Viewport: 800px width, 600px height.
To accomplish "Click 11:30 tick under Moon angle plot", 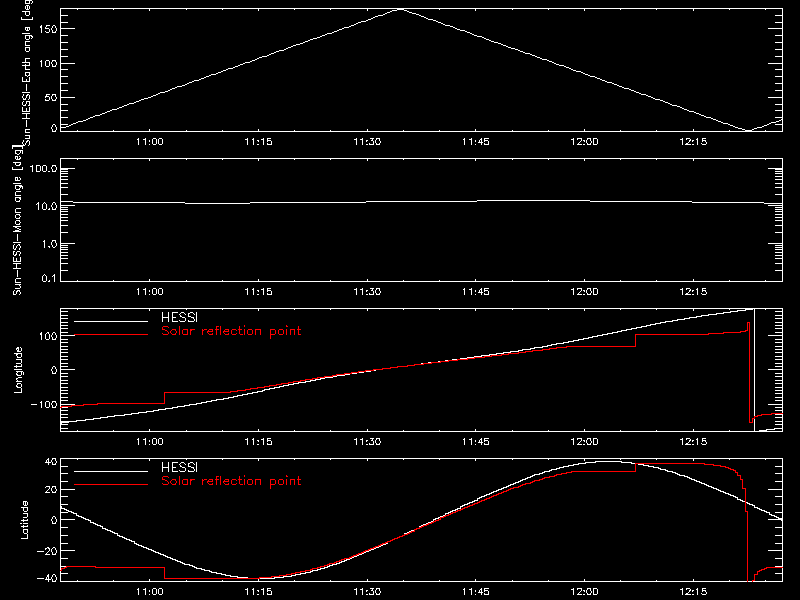I will (367, 292).
